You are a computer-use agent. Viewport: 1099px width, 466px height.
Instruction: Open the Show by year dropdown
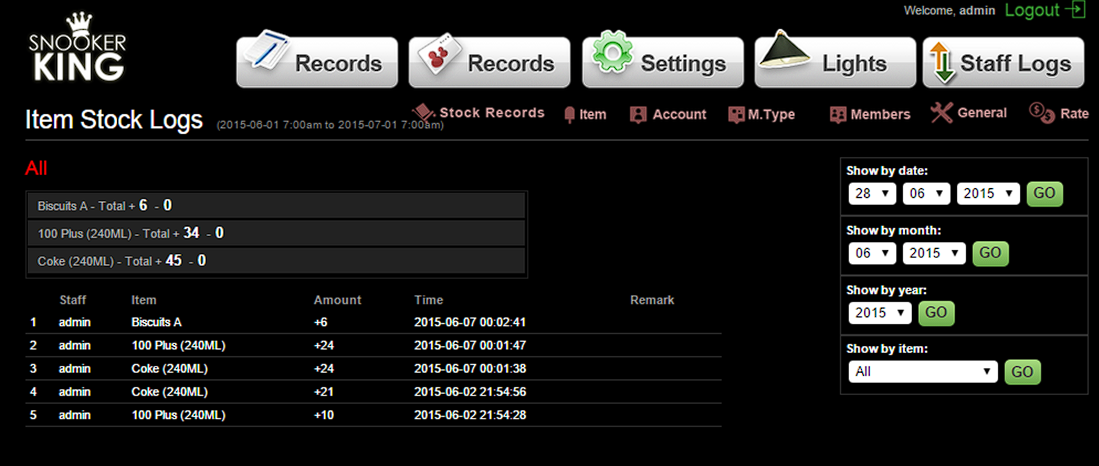click(x=879, y=313)
